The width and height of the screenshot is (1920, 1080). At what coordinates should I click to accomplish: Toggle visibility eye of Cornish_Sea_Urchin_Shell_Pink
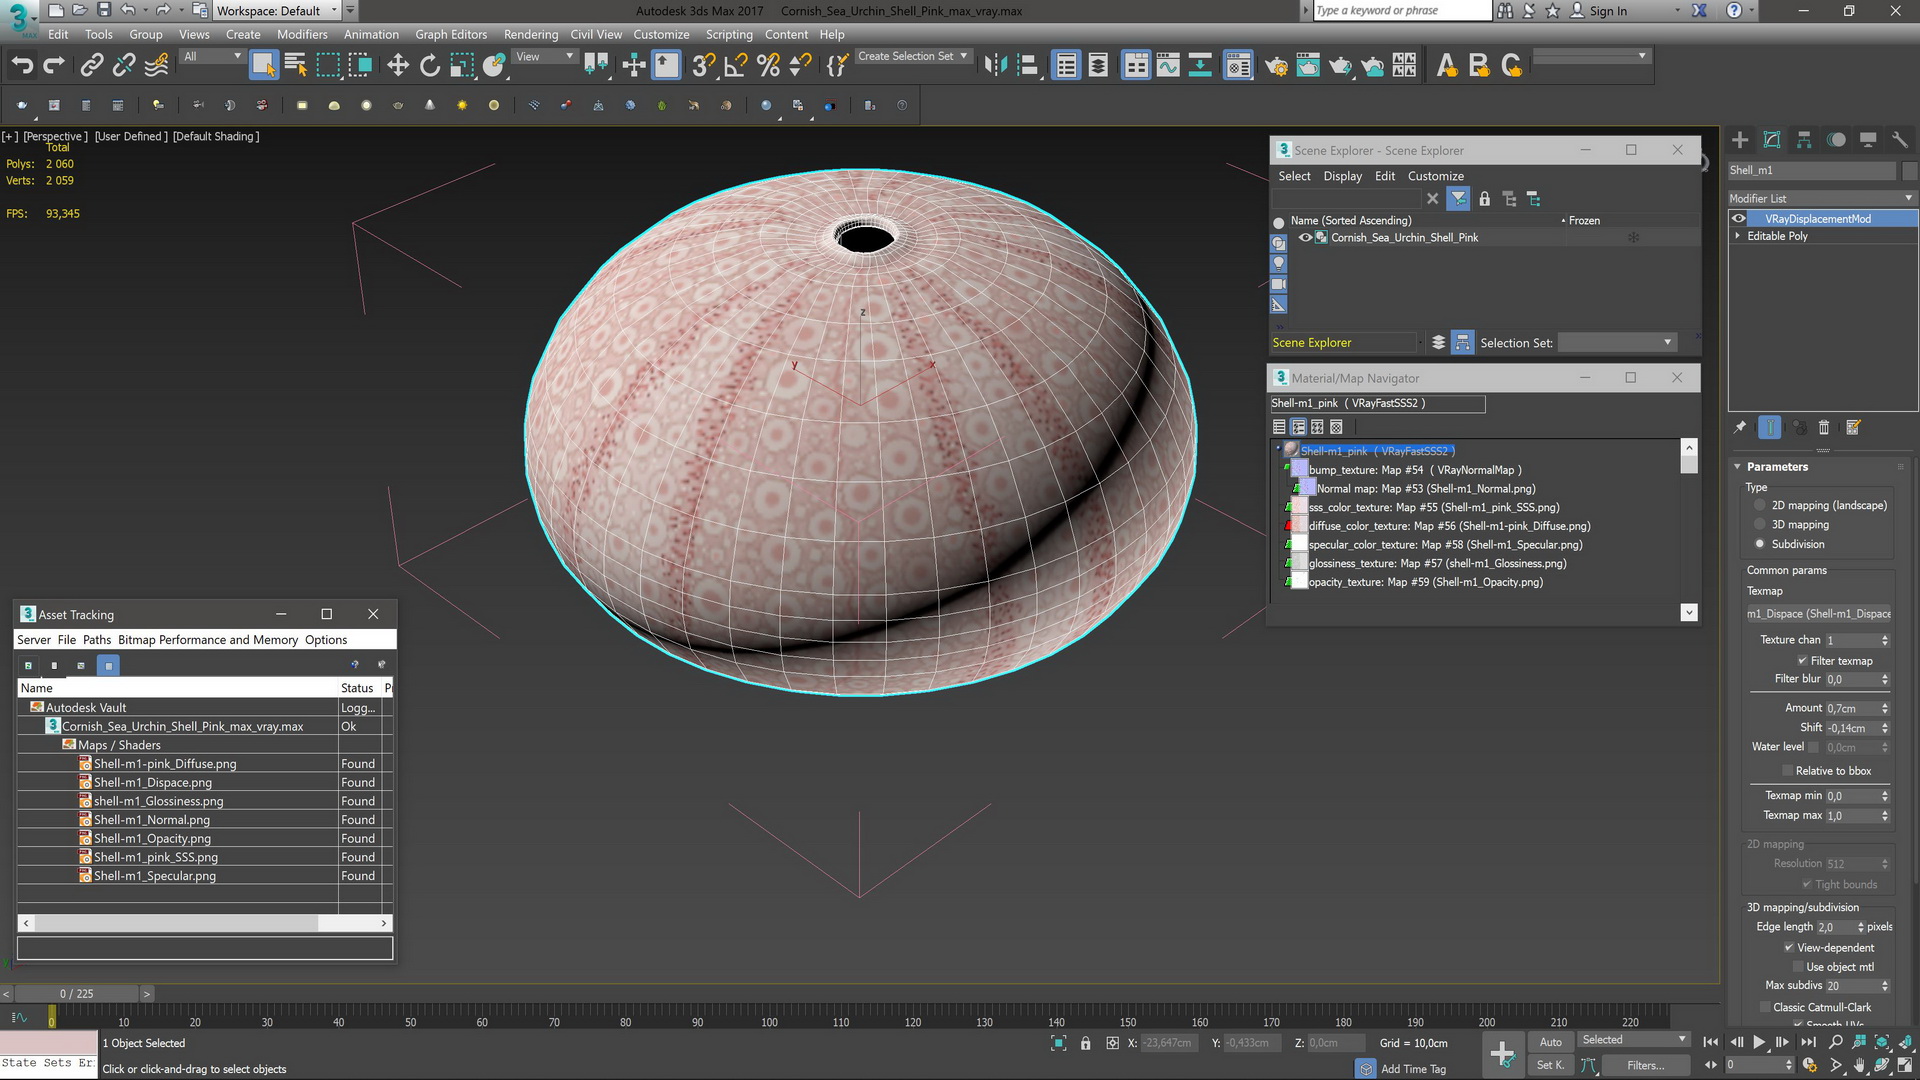(1305, 238)
